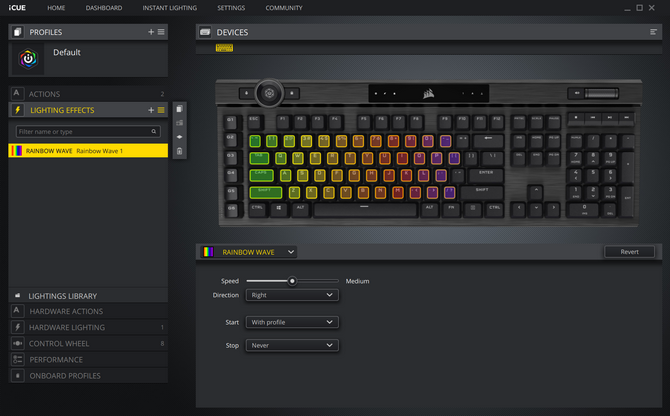
Task: Click the mute button beside the volume roller
Action: coord(576,93)
